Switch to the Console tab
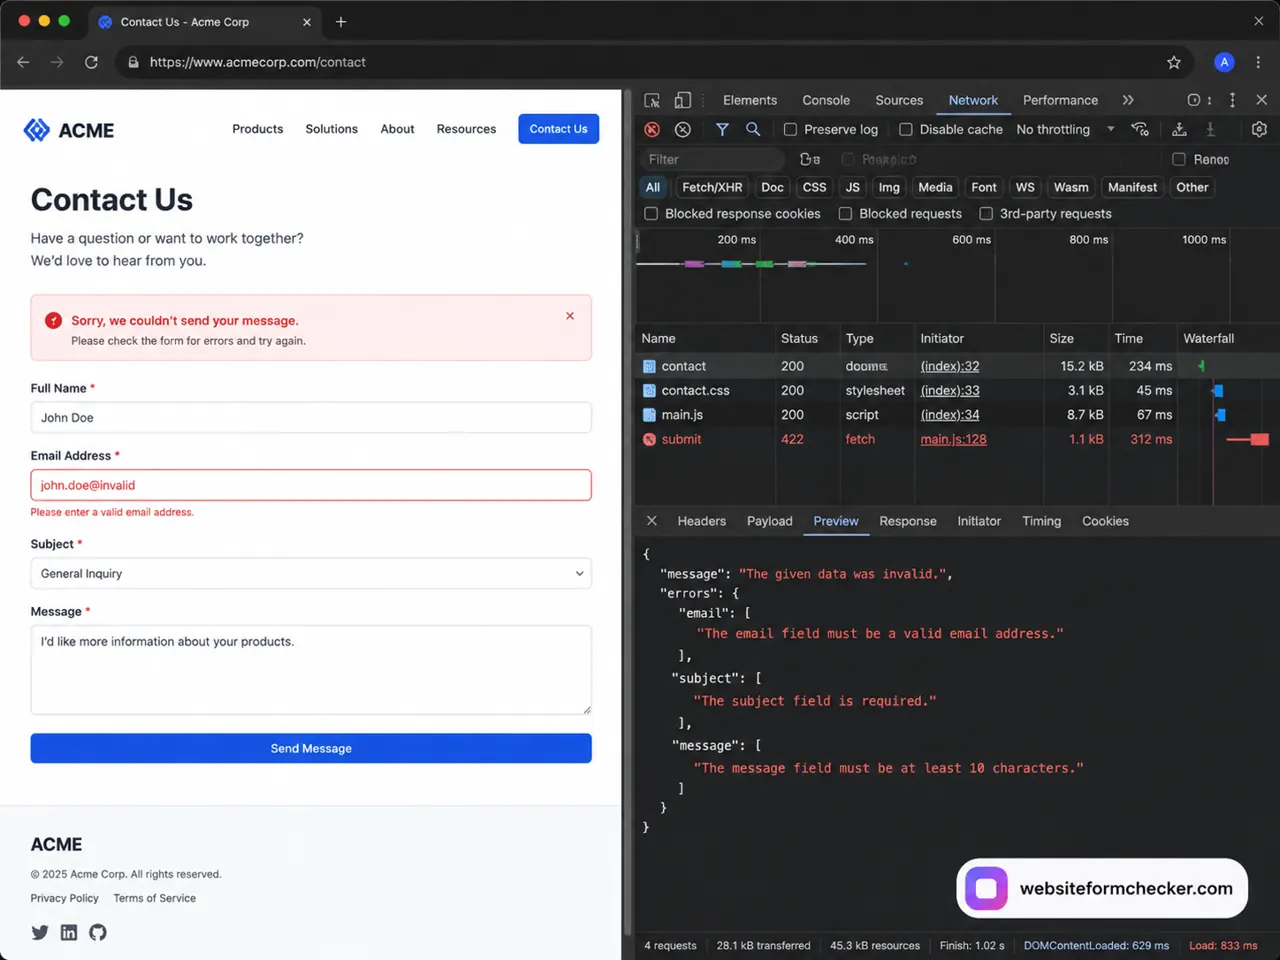This screenshot has height=960, width=1280. 826,100
